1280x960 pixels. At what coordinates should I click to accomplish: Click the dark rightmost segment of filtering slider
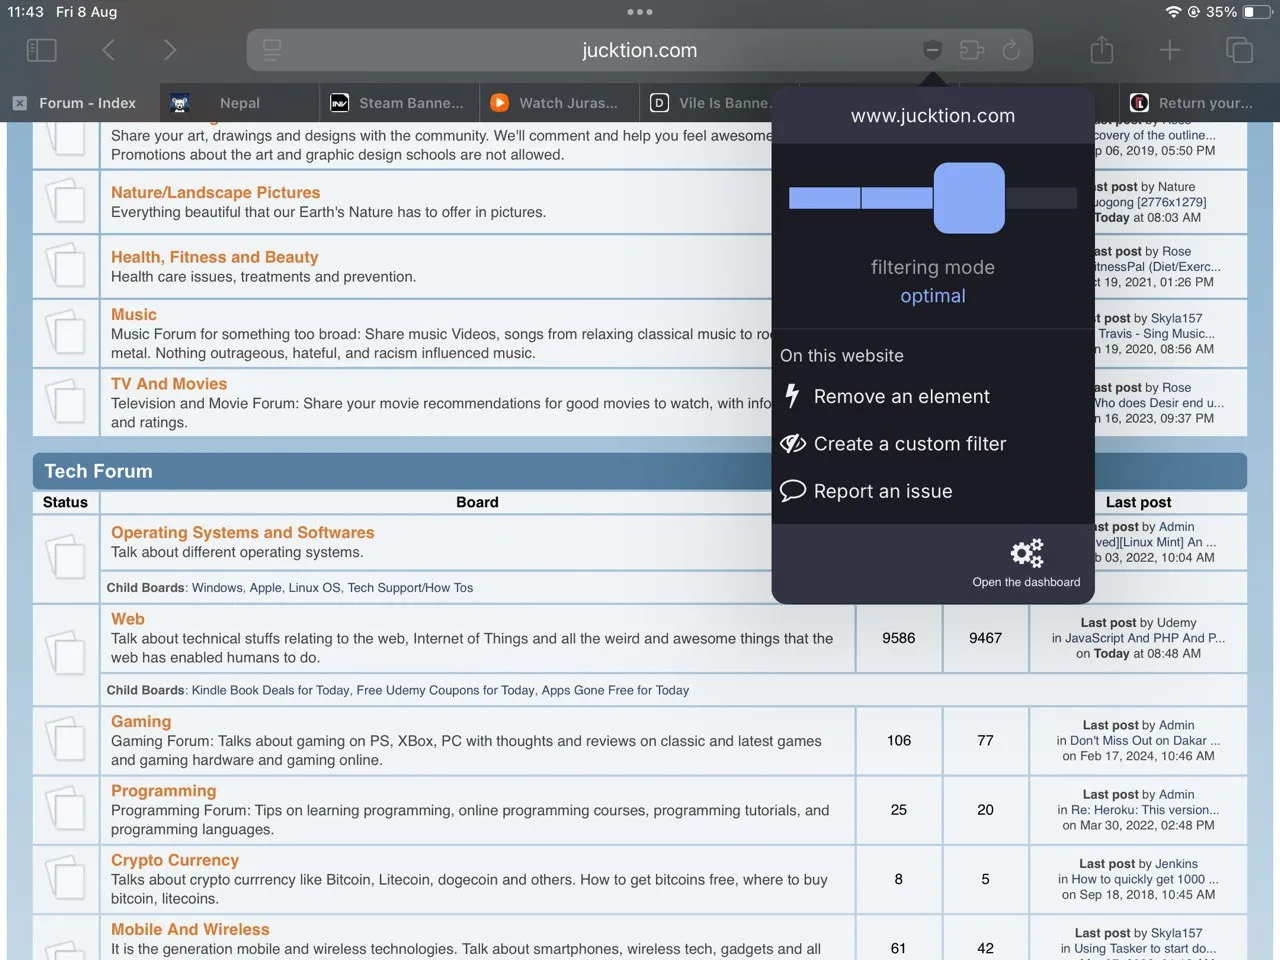(1041, 198)
